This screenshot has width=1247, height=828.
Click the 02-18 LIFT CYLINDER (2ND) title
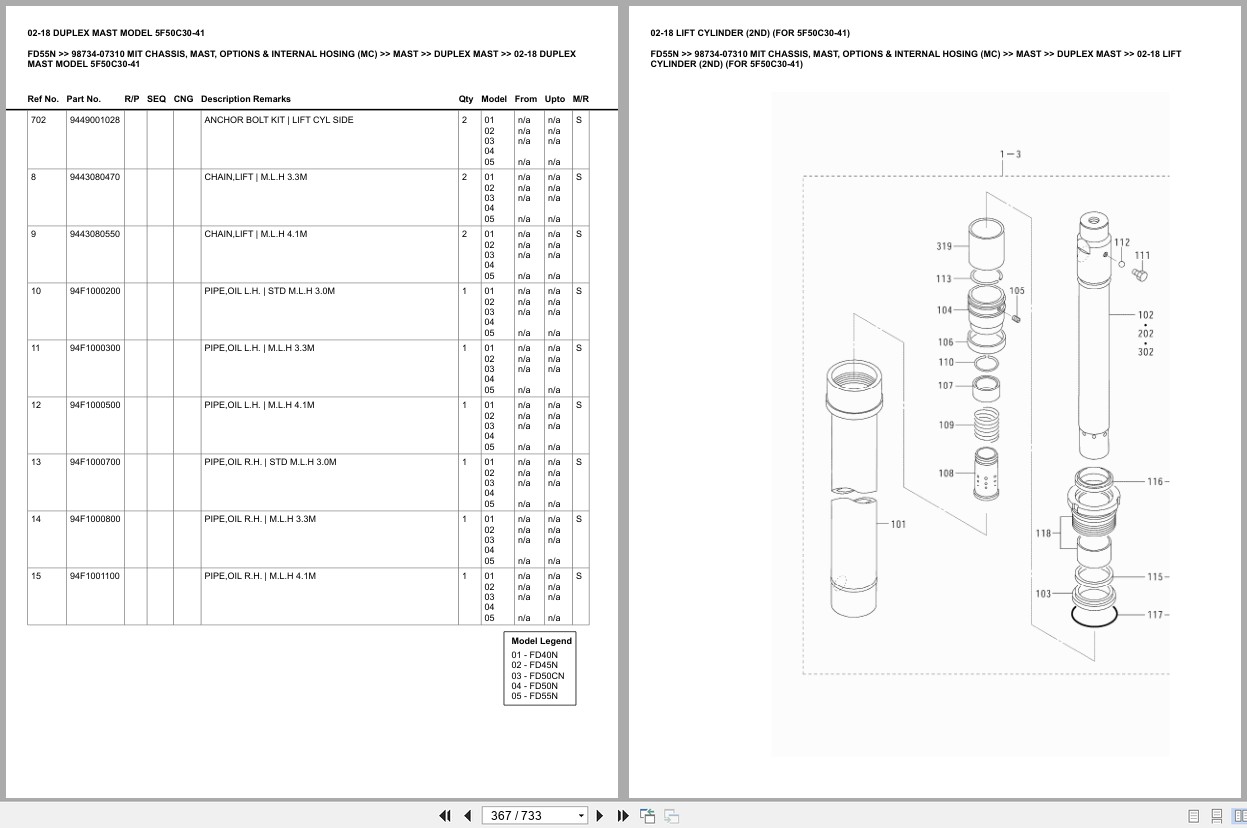point(750,33)
